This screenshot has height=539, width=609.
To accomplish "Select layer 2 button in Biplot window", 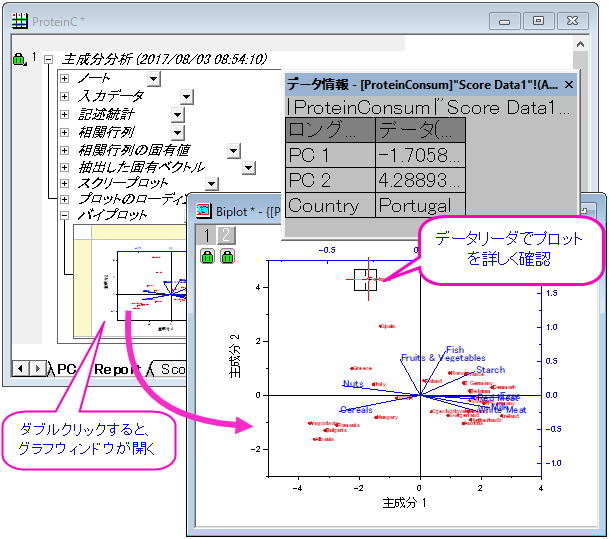I will pos(226,235).
